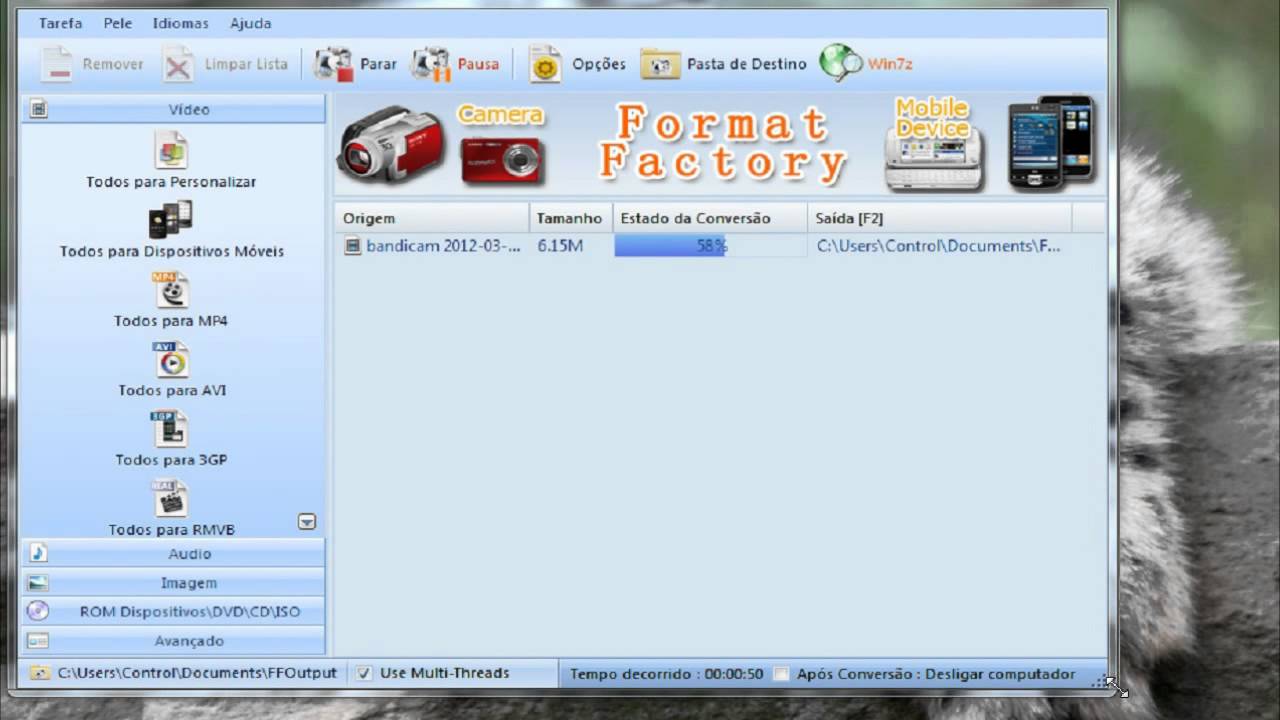
Task: Sort by Origem column header
Action: tap(432, 218)
